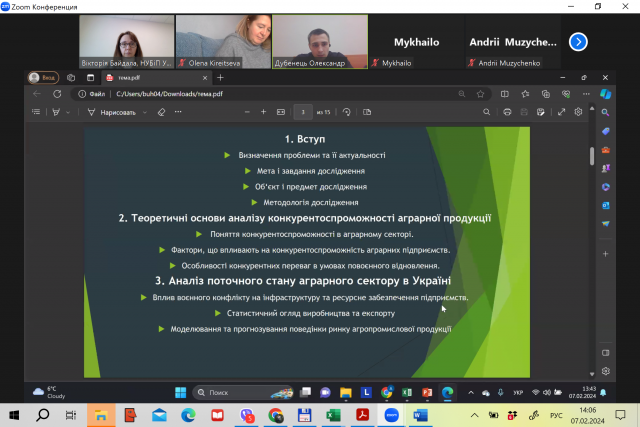Click scrollbar down arrow in PDF viewer
This screenshot has width=640, height=427.
592,374
